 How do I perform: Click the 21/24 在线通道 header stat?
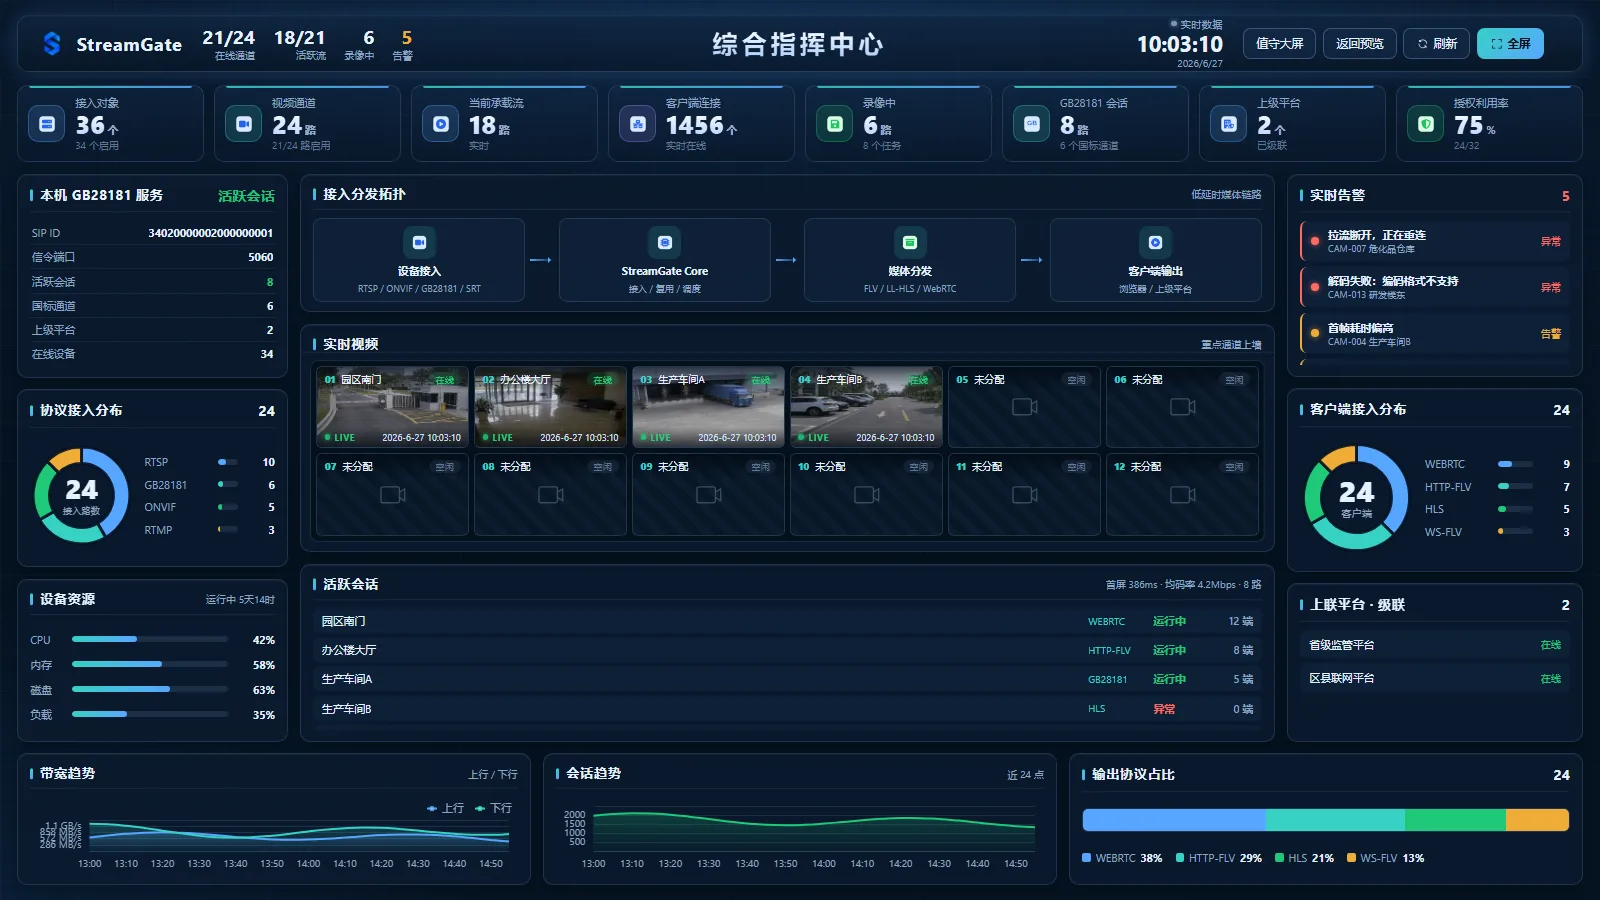[231, 44]
